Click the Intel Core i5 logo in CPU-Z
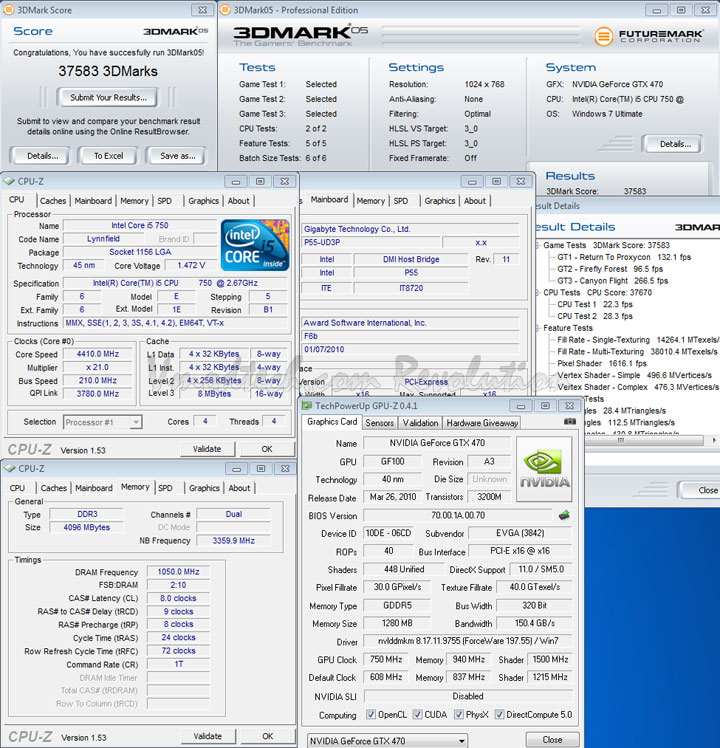Viewport: 720px width, 748px height. pyautogui.click(x=255, y=245)
